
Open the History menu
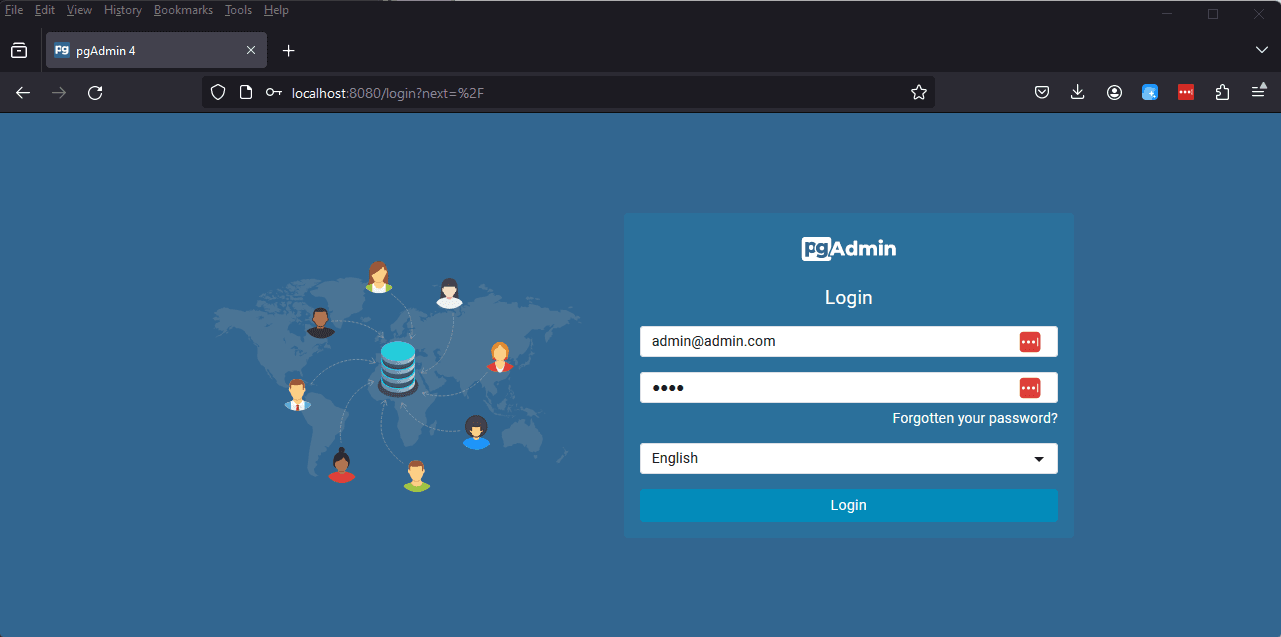[x=123, y=10]
